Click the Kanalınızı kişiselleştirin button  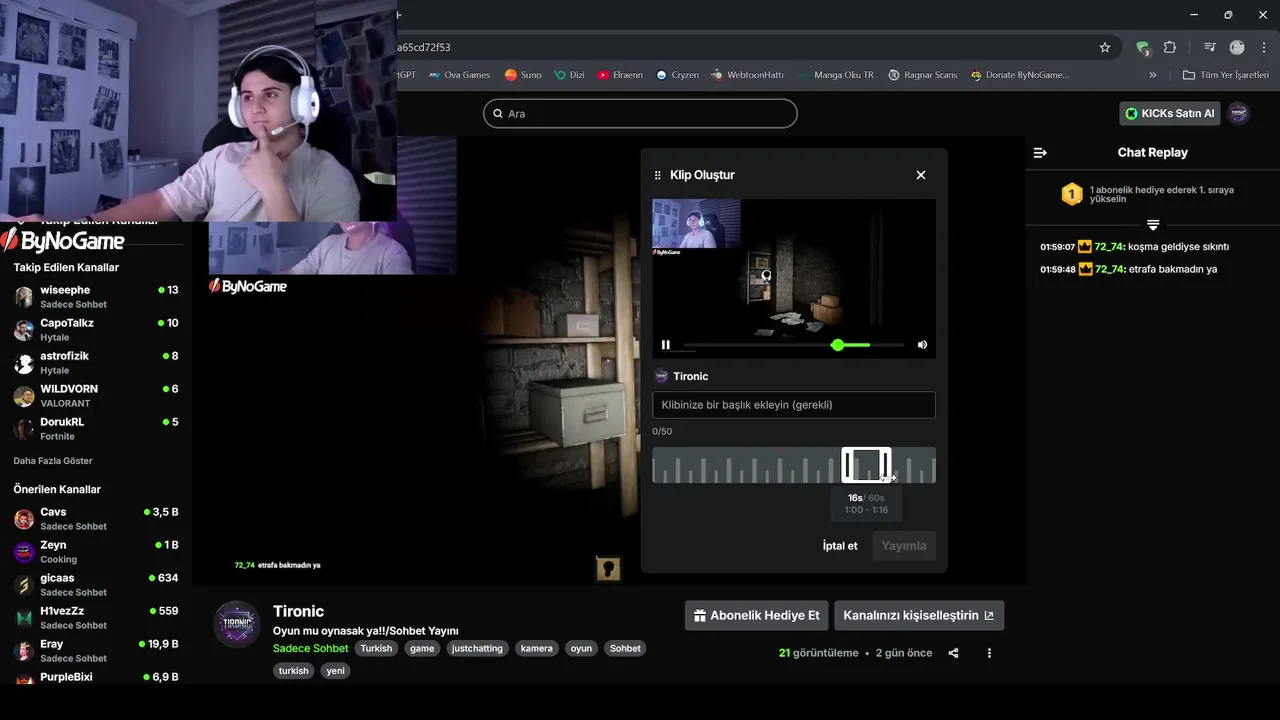click(919, 616)
